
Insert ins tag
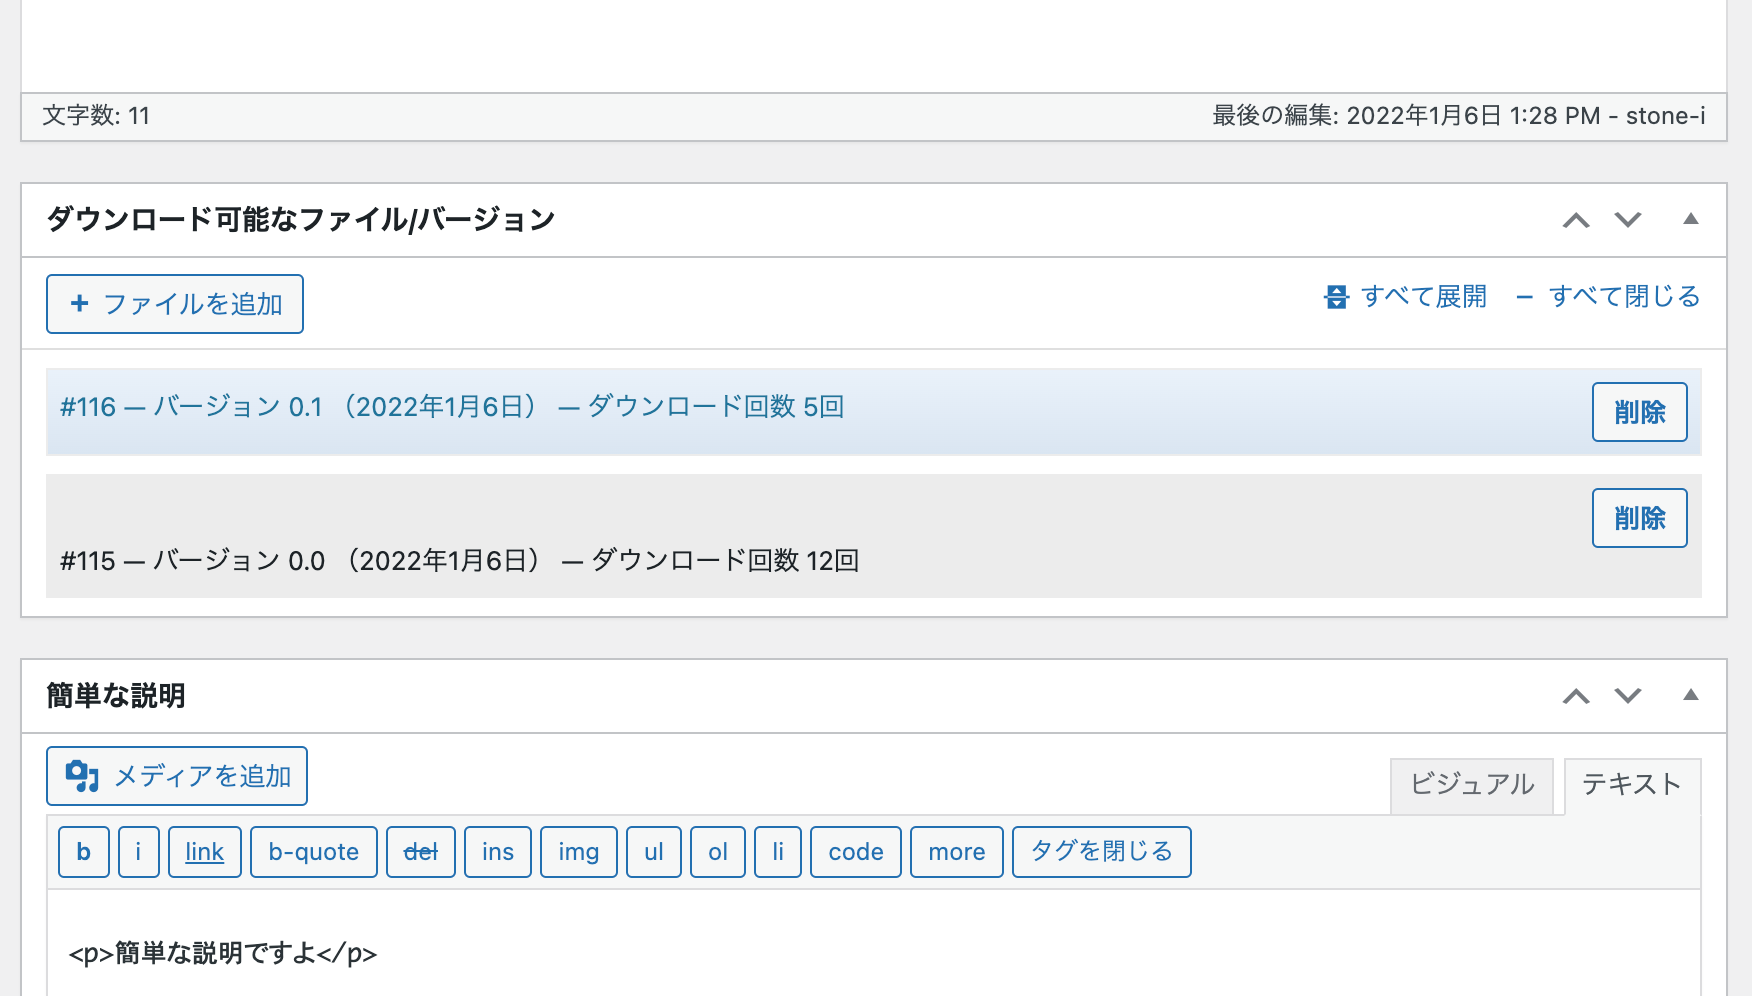498,852
